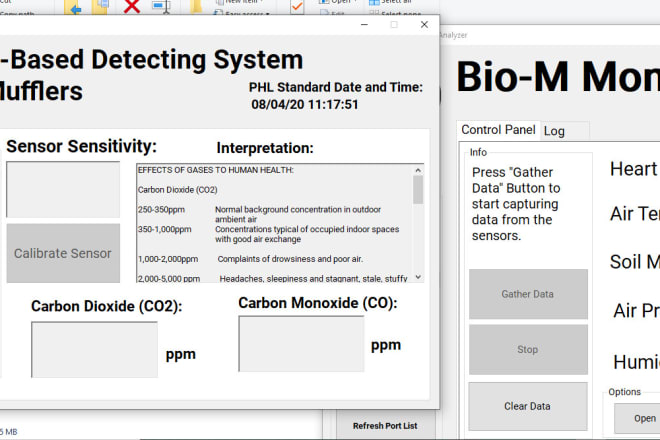Switch to the Control Panel tab in Bio-M Monitor
Screen dimensions: 660x440
498,130
